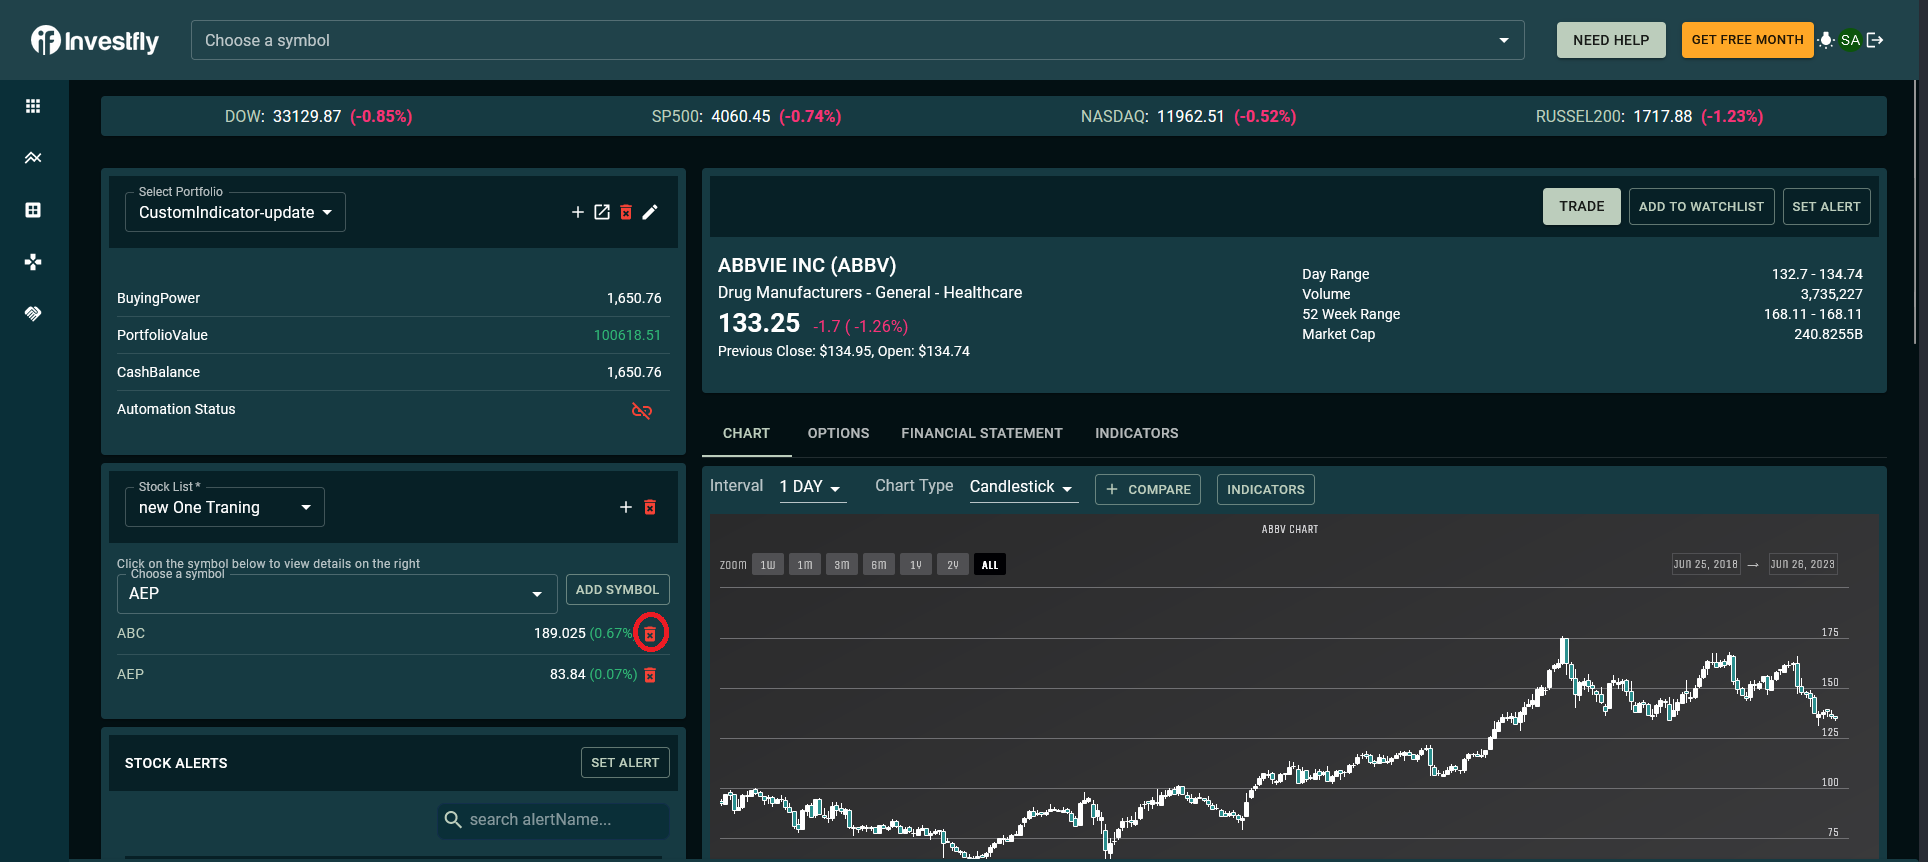Click the Automation Status broken link icon
1928x862 pixels.
click(x=642, y=411)
